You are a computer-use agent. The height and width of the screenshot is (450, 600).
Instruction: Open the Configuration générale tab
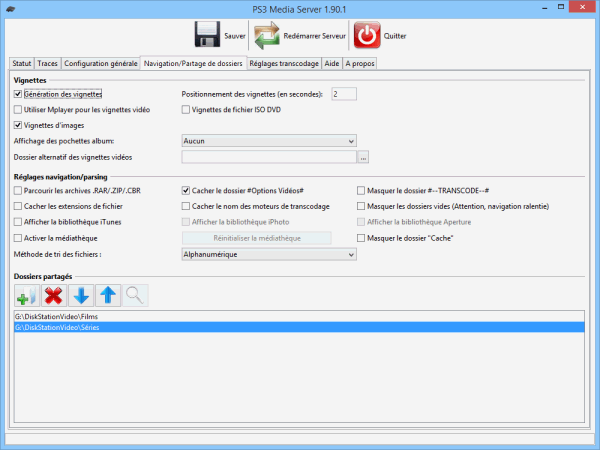[101, 63]
